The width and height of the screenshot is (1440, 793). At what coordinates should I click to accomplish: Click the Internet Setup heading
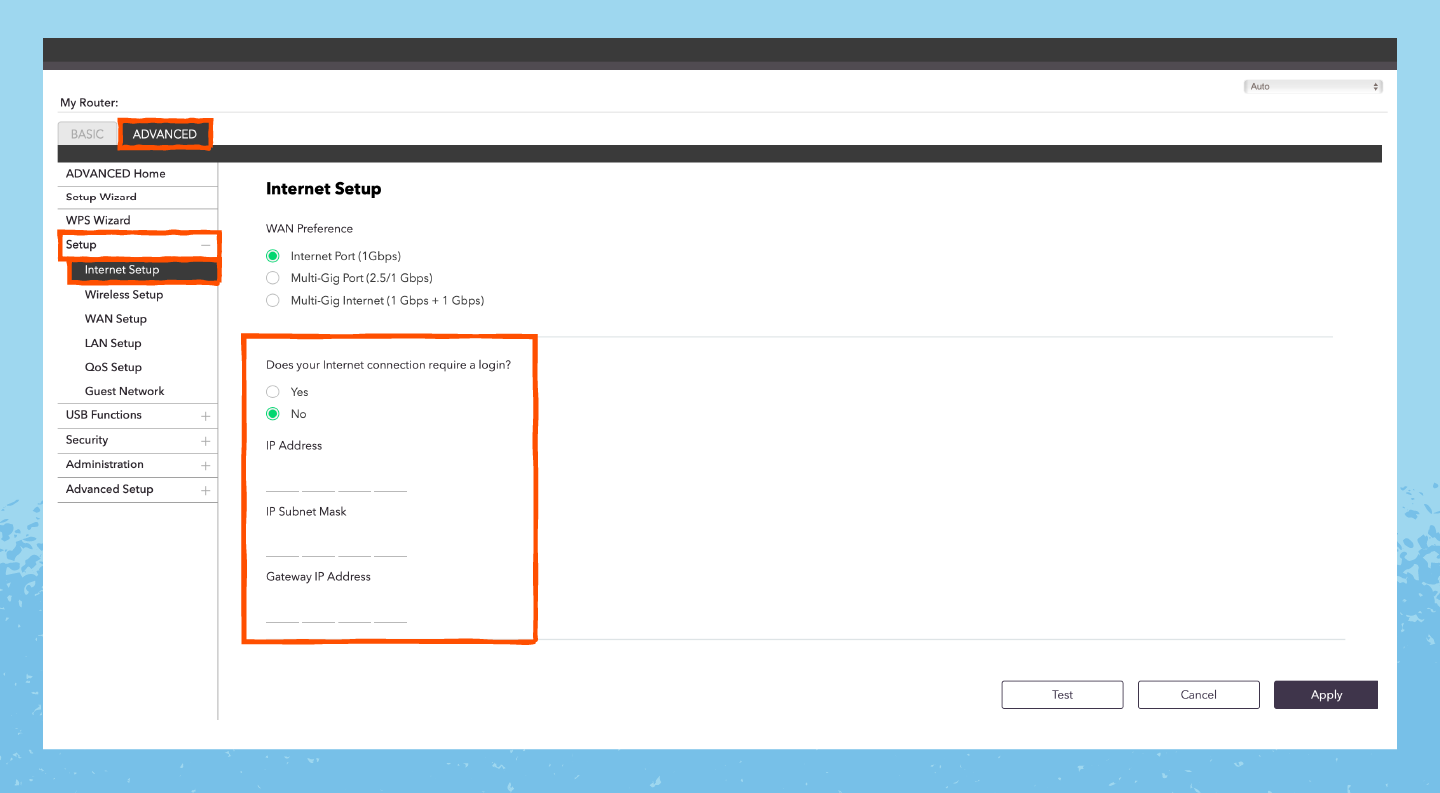[323, 189]
